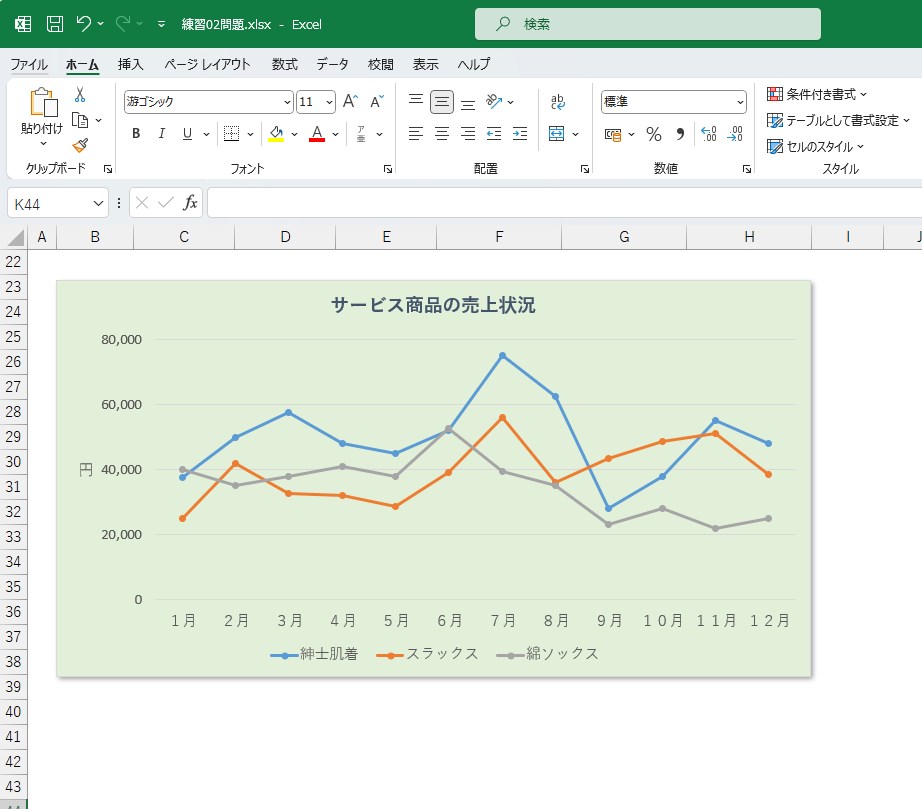Switch to the 数式 ribbon tab
This screenshot has width=922, height=809.
(285, 64)
